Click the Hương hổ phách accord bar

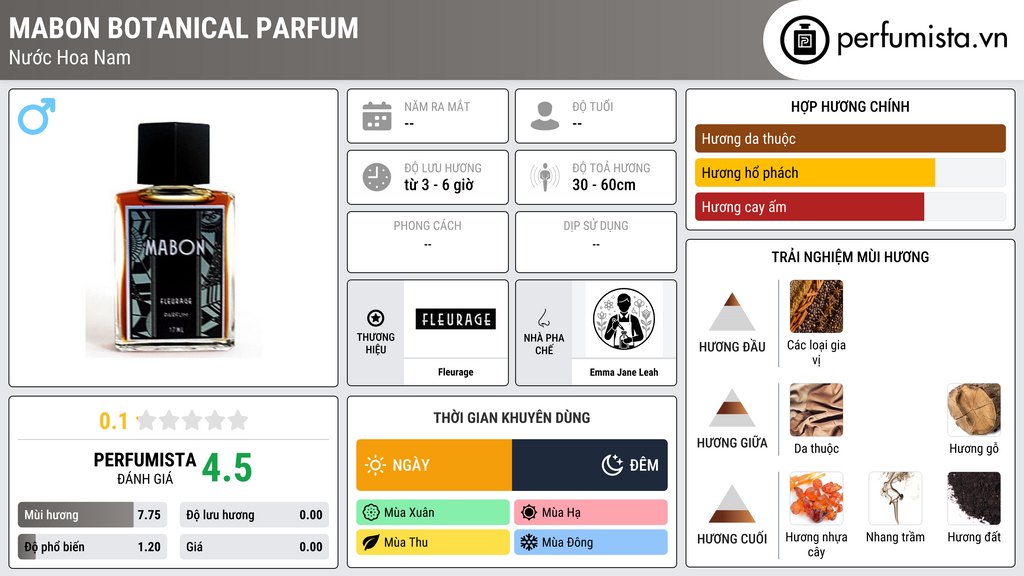point(850,173)
